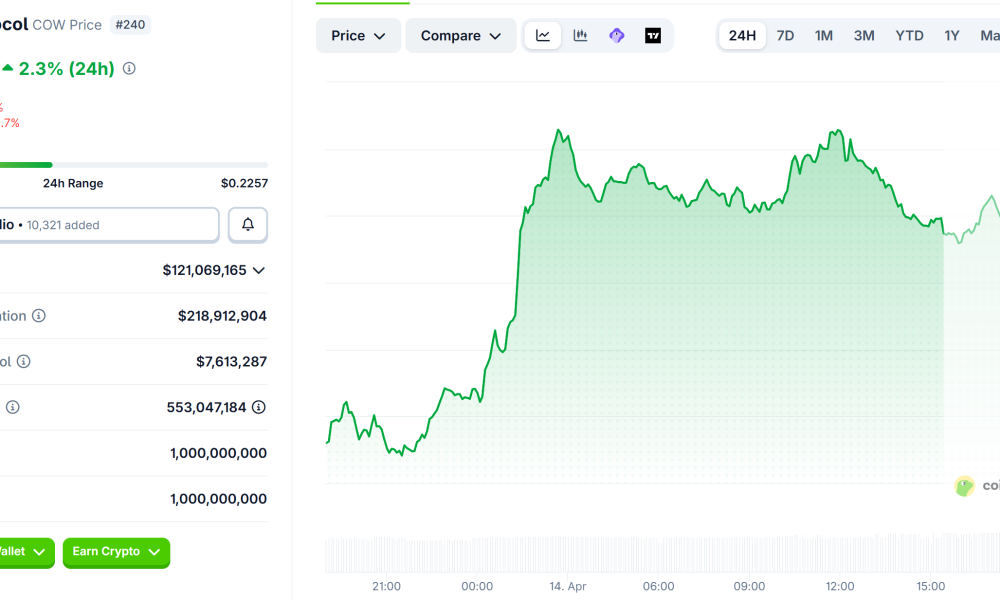Open the GeckoTerminal chart option
The height and width of the screenshot is (600, 1000).
coord(616,35)
